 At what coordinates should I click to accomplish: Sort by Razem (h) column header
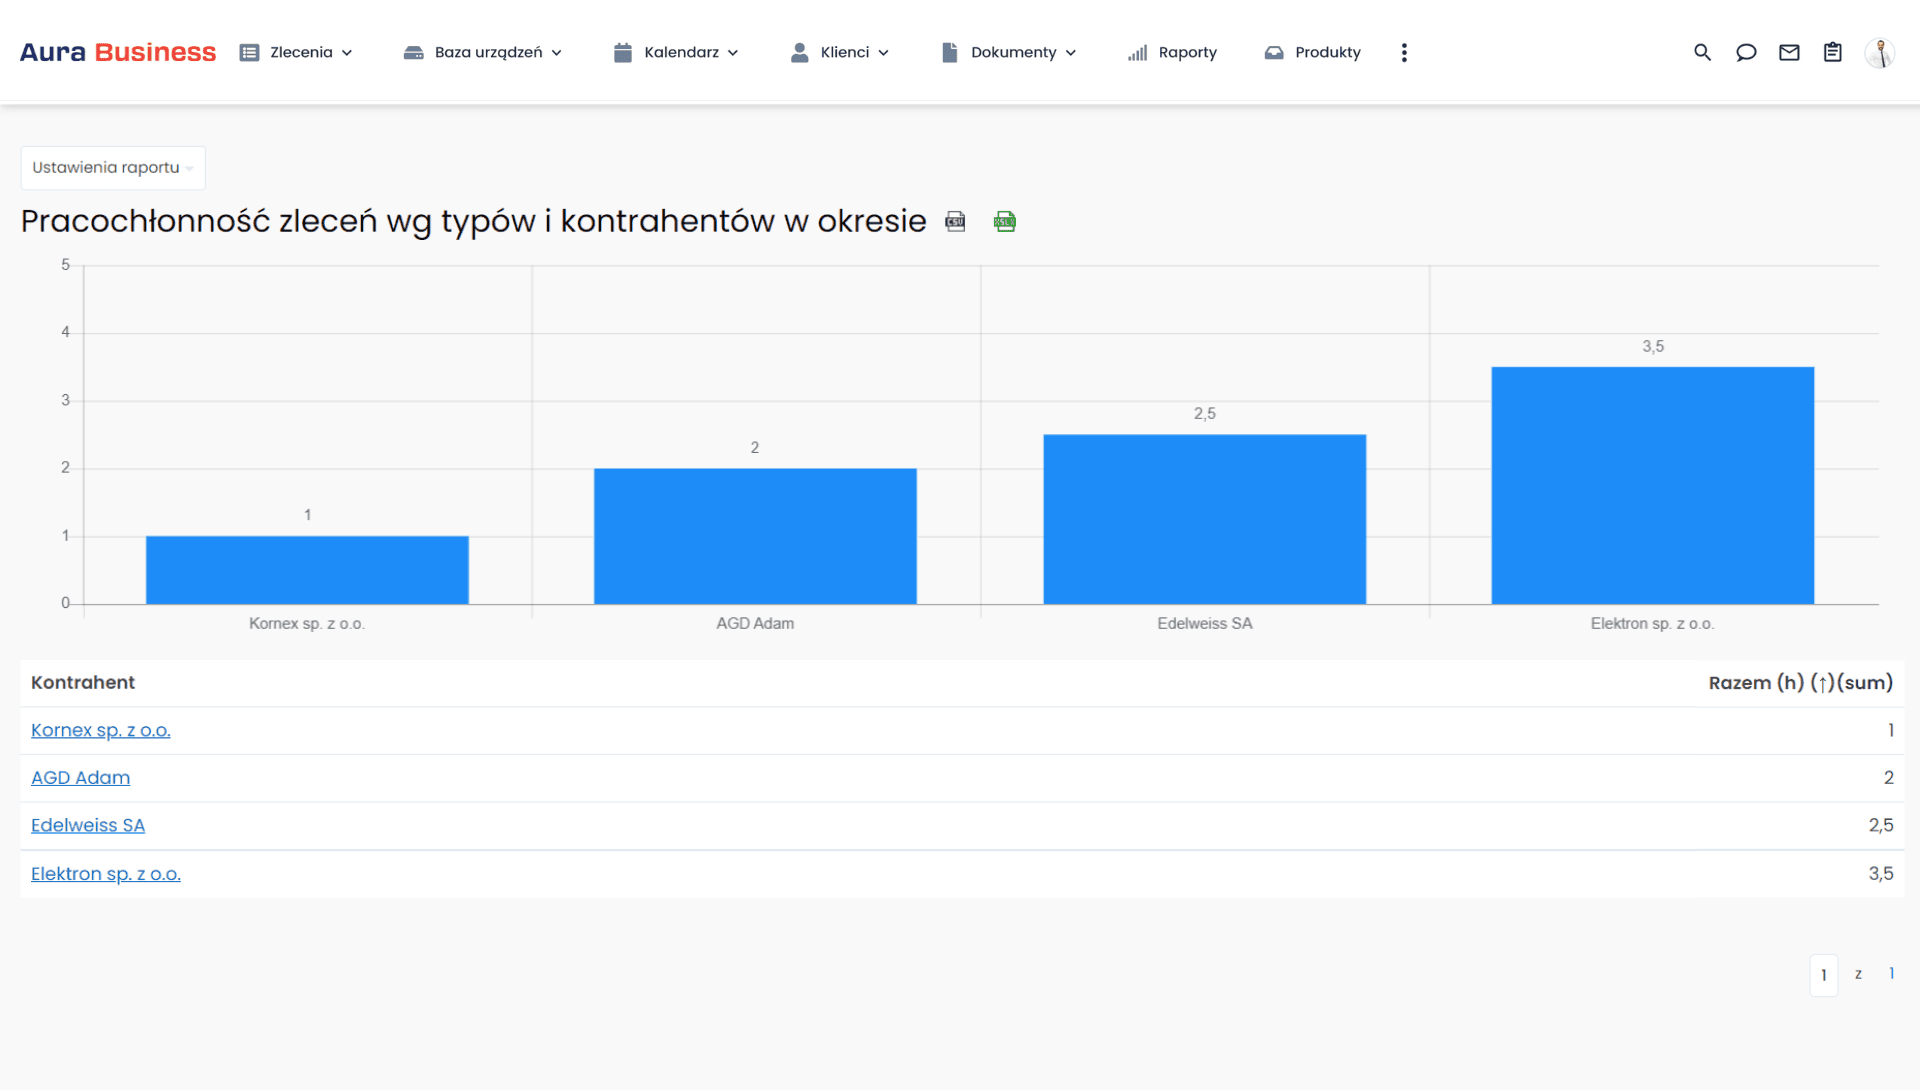pyautogui.click(x=1800, y=682)
